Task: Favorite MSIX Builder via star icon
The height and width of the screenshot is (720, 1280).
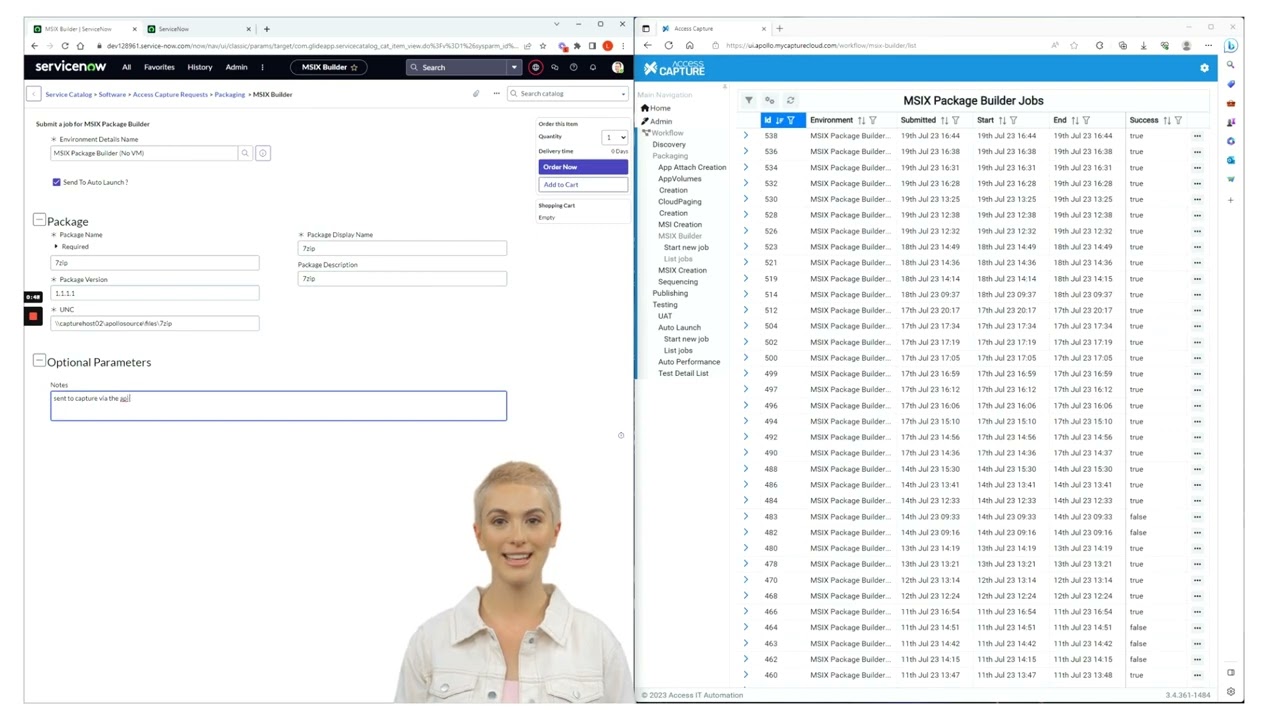Action: click(x=354, y=67)
